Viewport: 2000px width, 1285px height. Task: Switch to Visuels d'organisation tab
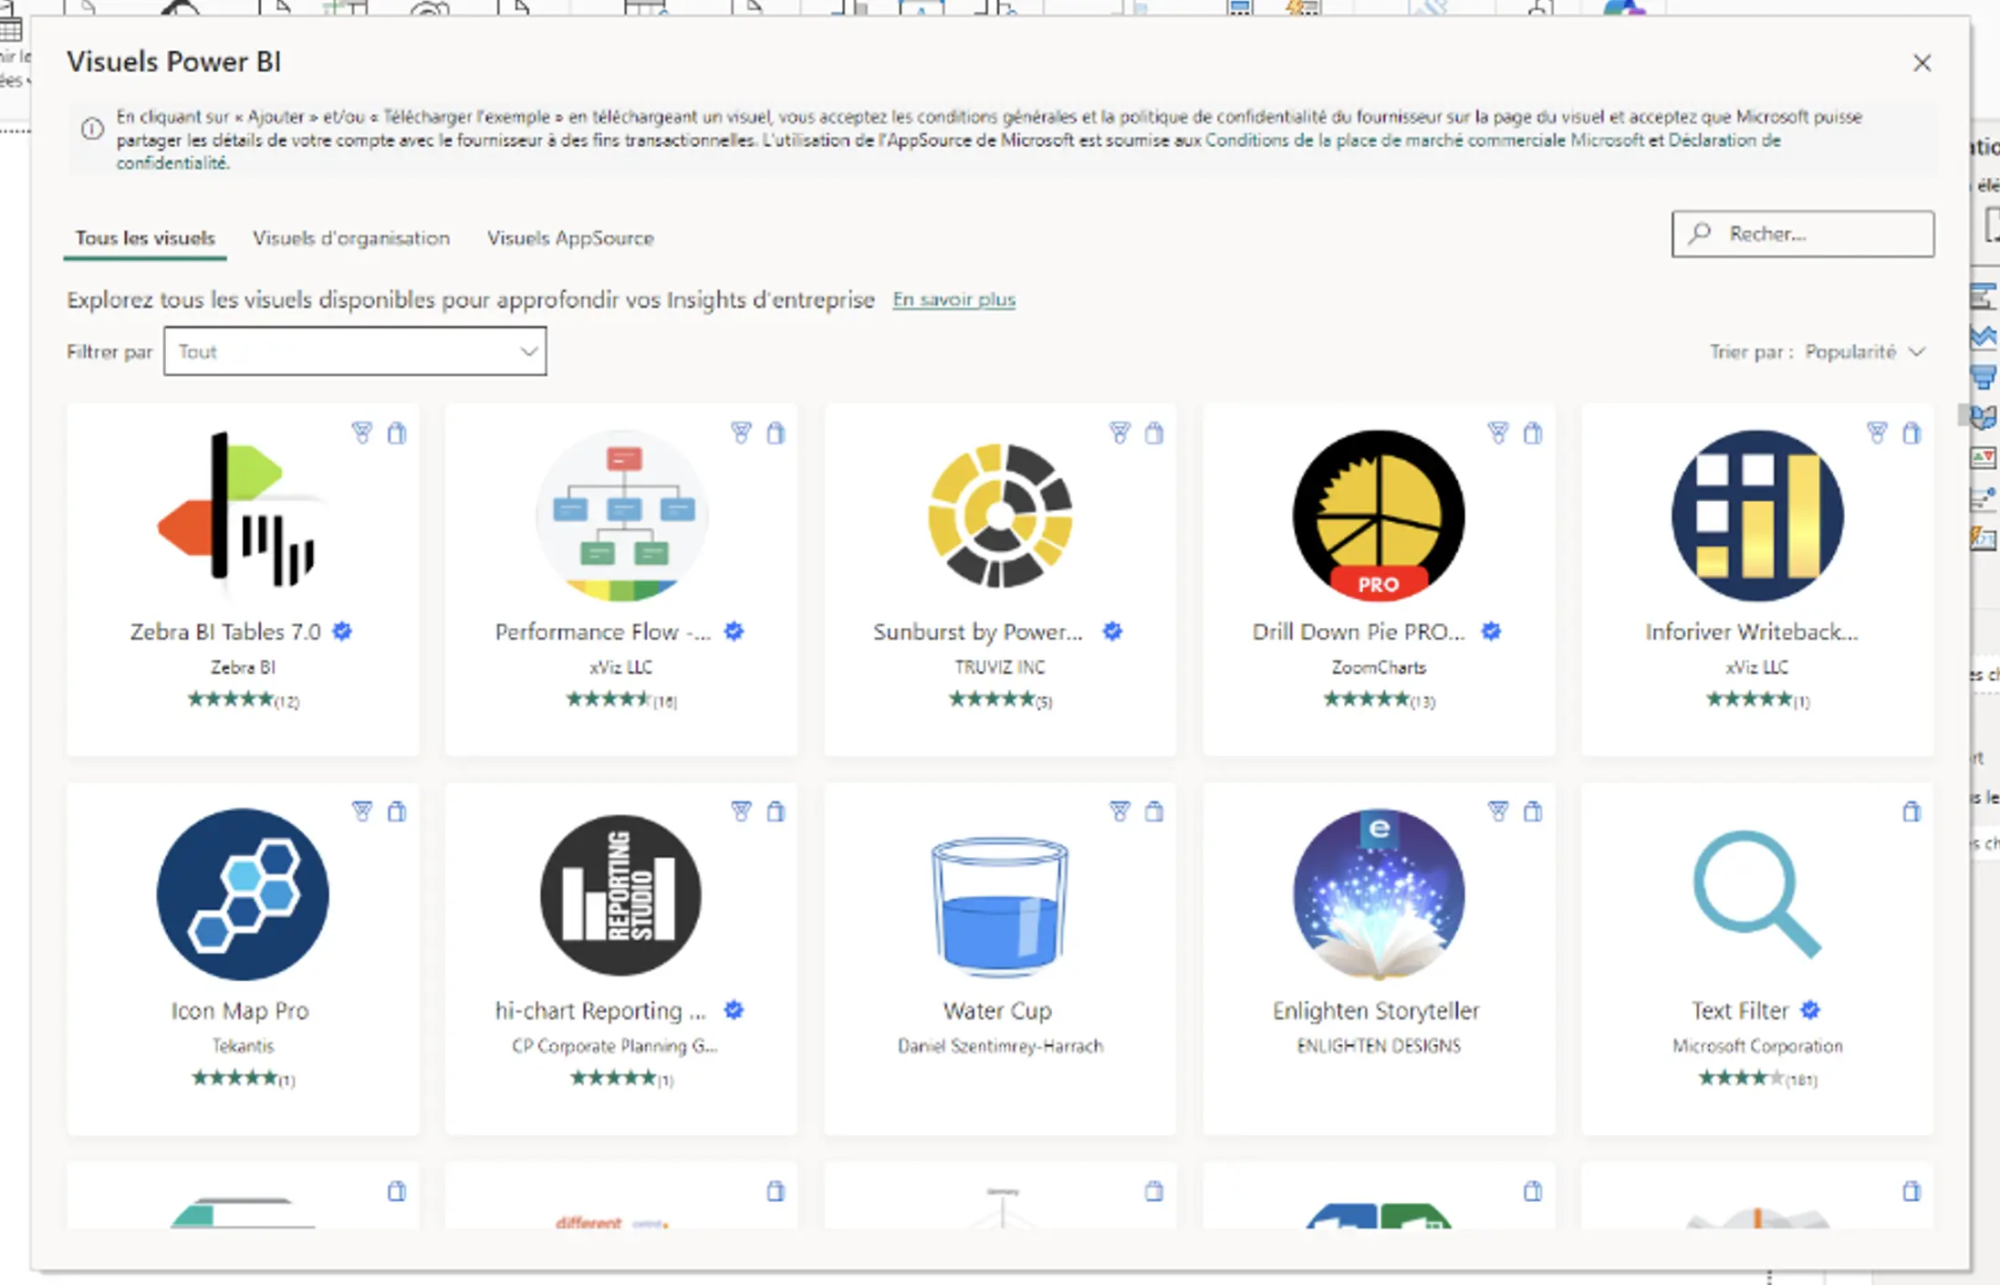[x=351, y=238]
